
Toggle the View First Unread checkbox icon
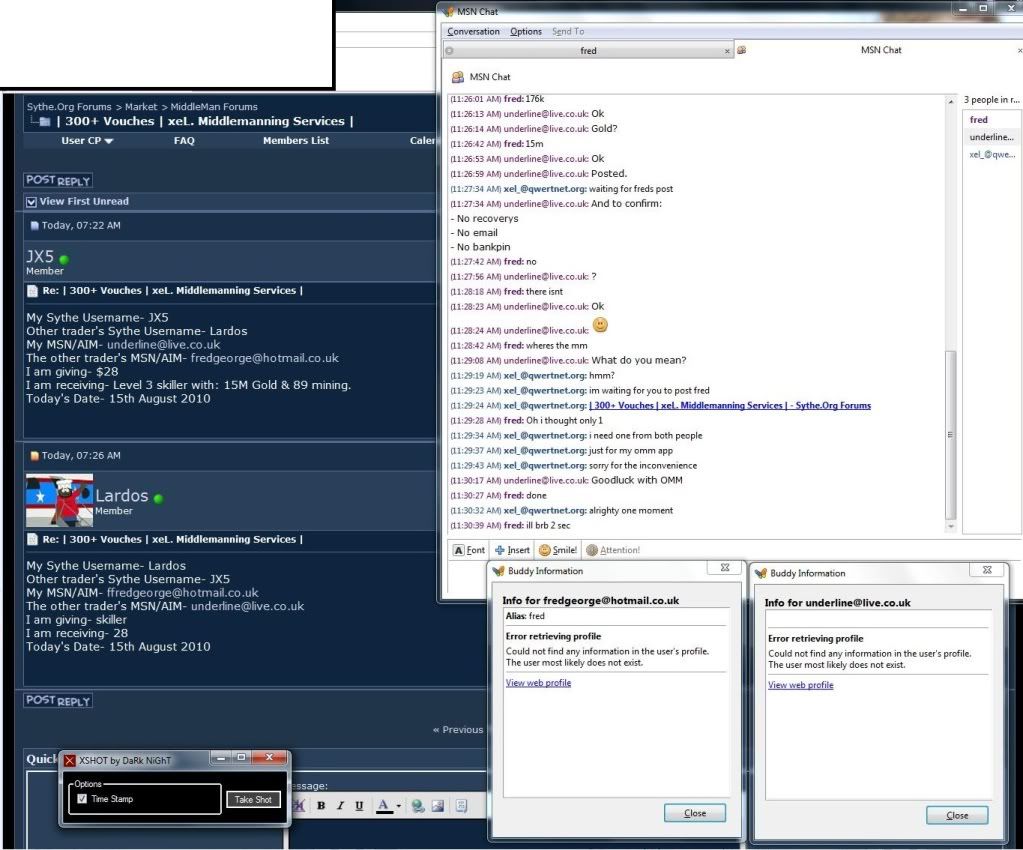(31, 202)
